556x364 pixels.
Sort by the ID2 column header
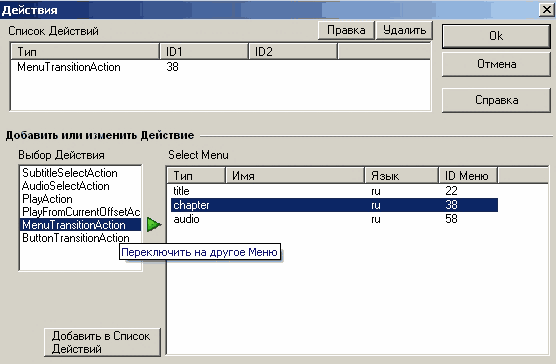click(x=293, y=52)
